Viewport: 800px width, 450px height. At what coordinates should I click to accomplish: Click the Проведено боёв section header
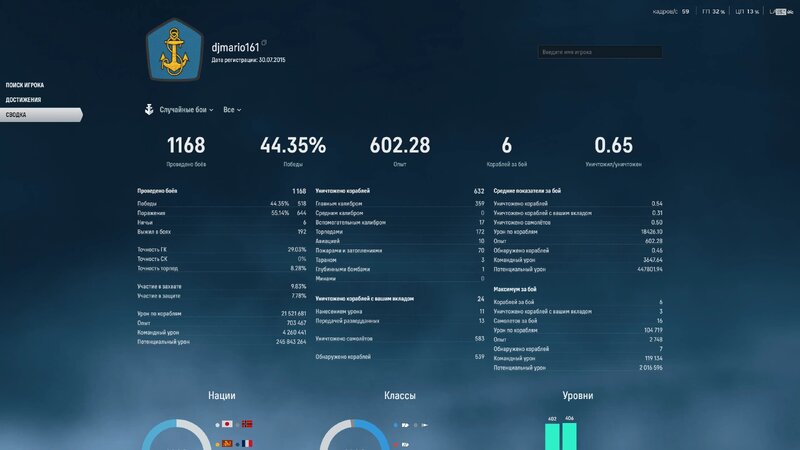click(x=157, y=191)
